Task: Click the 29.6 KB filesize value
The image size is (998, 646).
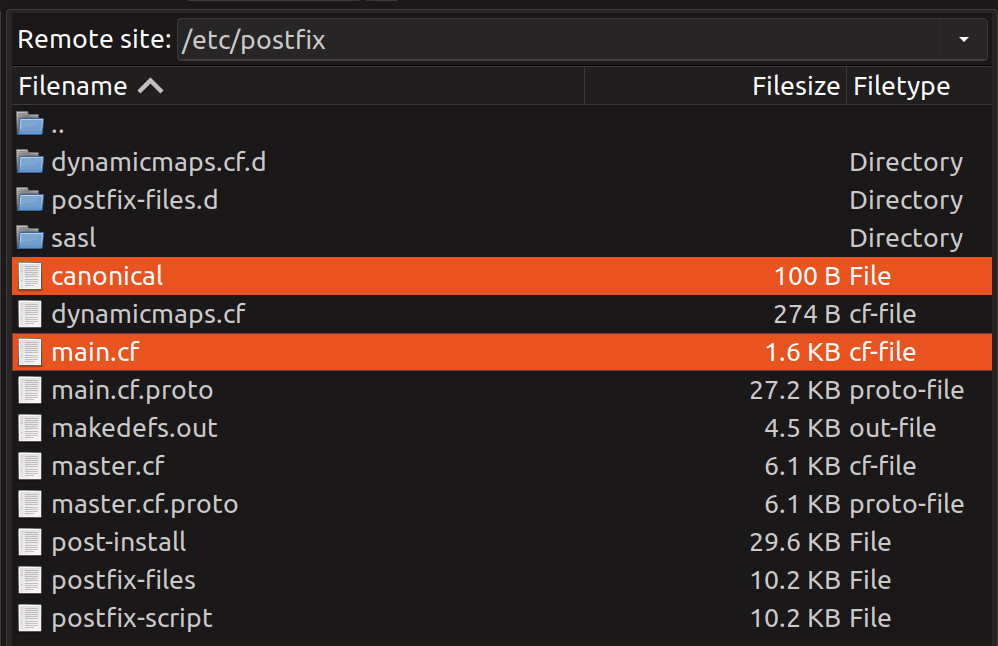Action: click(795, 542)
